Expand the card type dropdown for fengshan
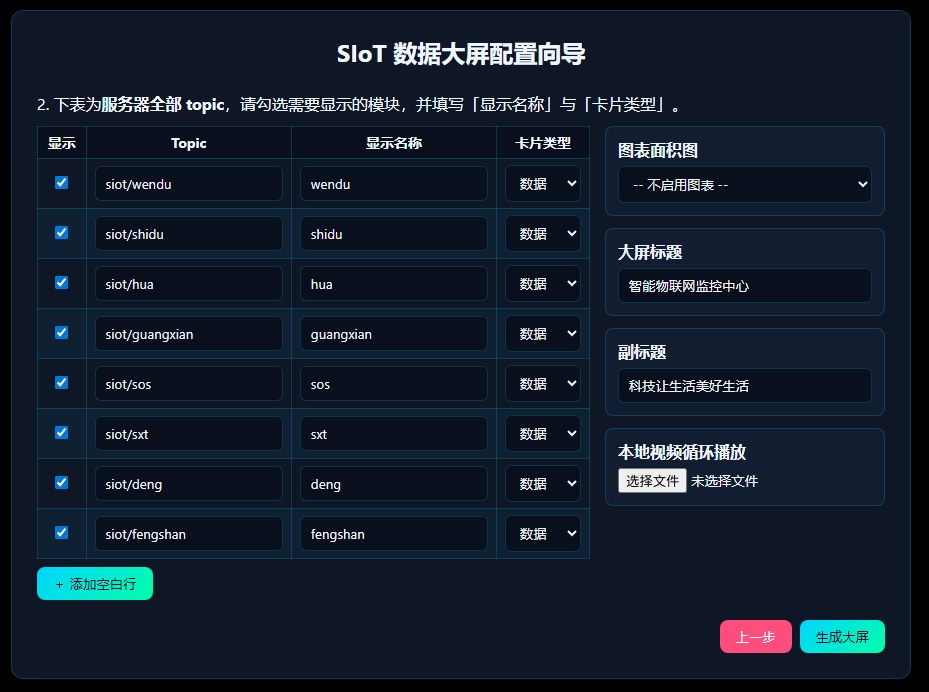 coord(542,533)
